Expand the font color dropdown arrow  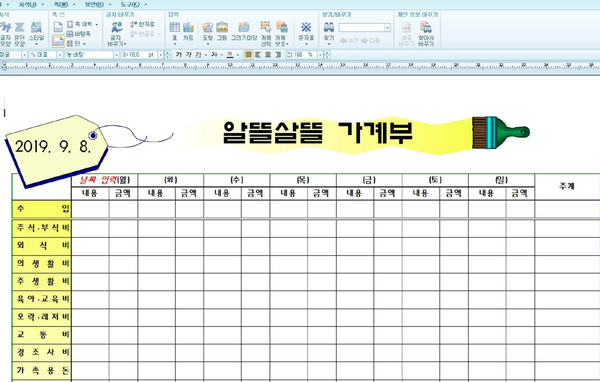click(237, 55)
